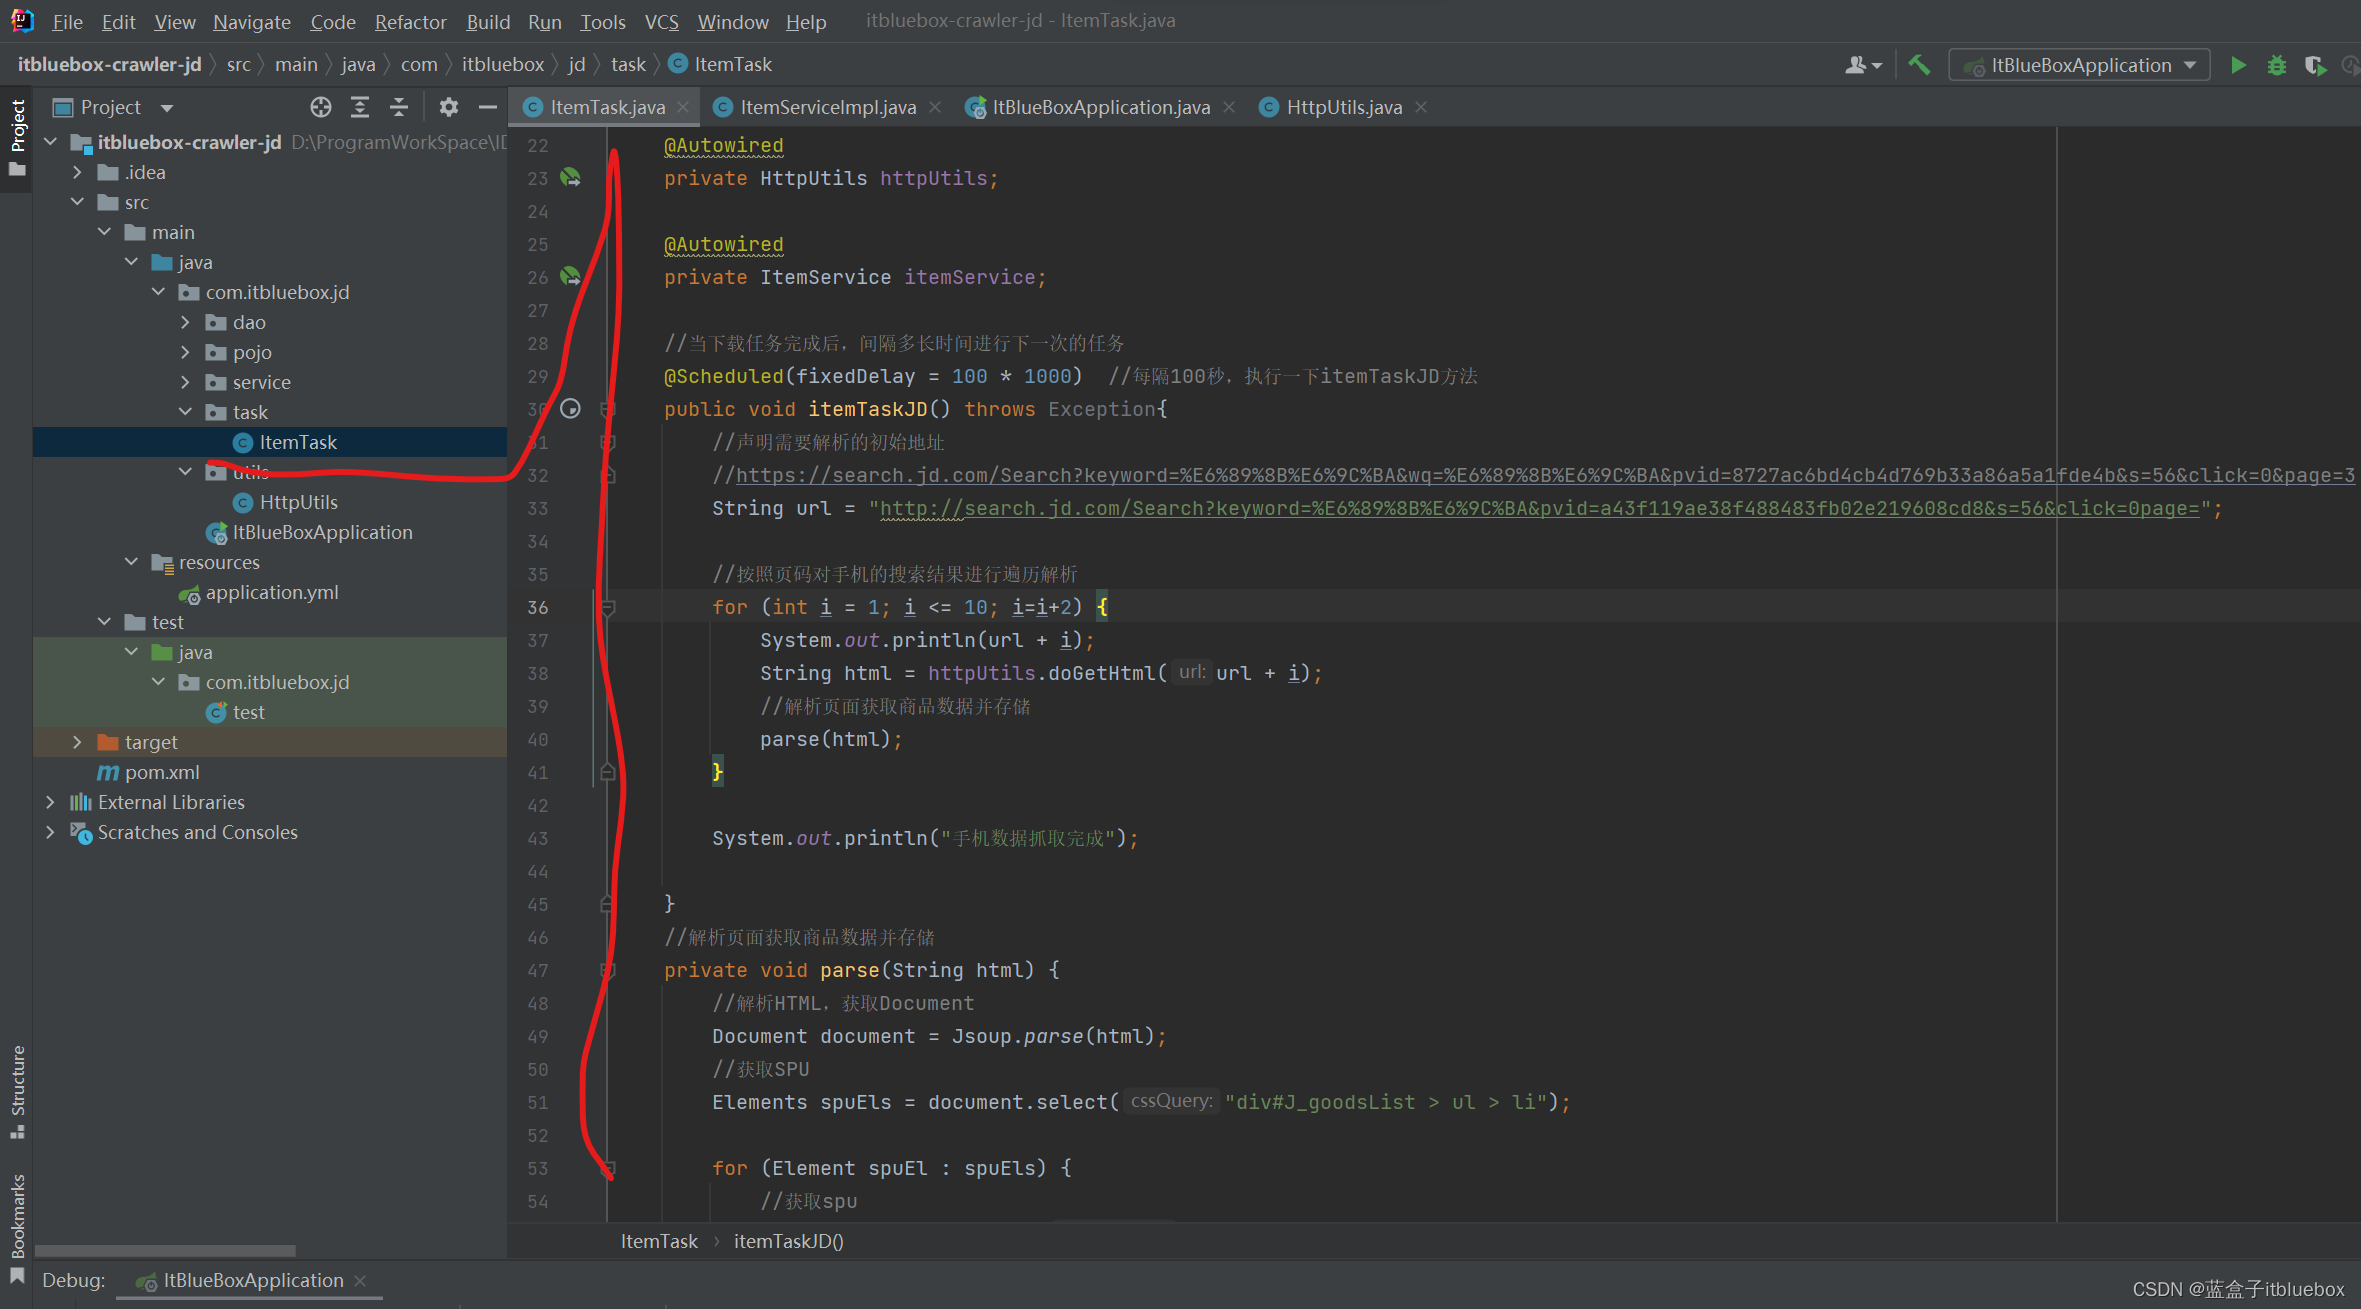Image resolution: width=2361 pixels, height=1309 pixels.
Task: Expand the dao package folder
Action: (x=185, y=322)
